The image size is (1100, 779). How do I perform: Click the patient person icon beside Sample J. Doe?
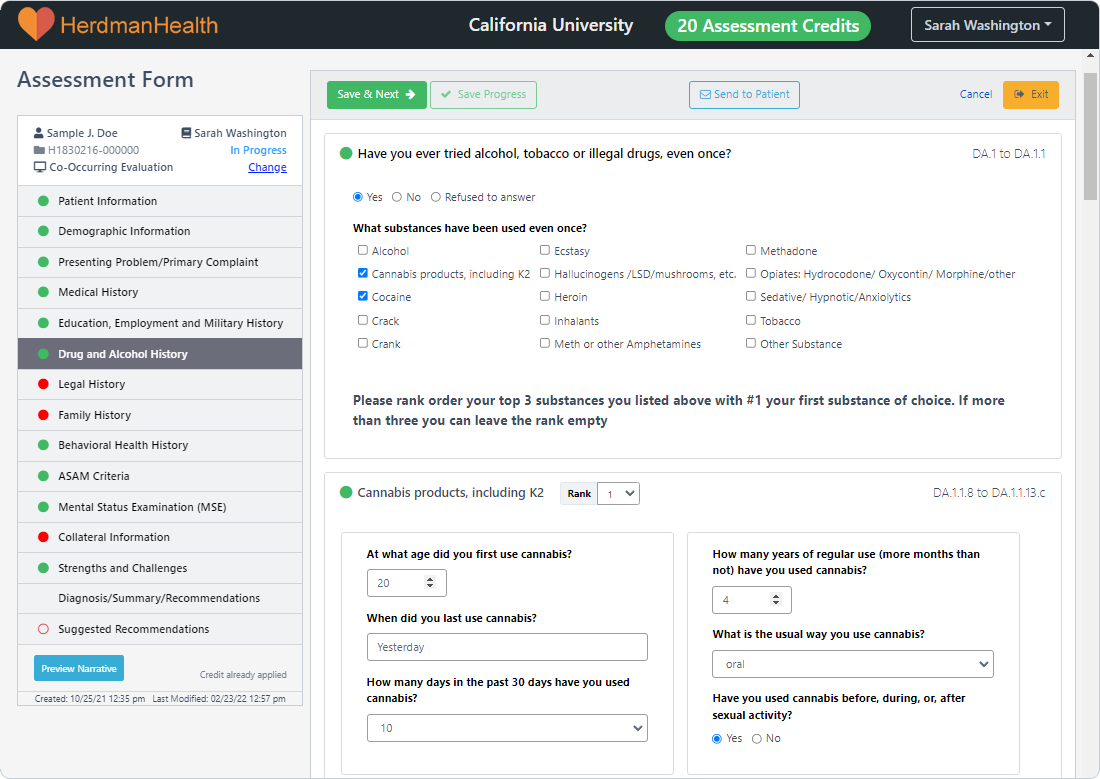coord(39,133)
